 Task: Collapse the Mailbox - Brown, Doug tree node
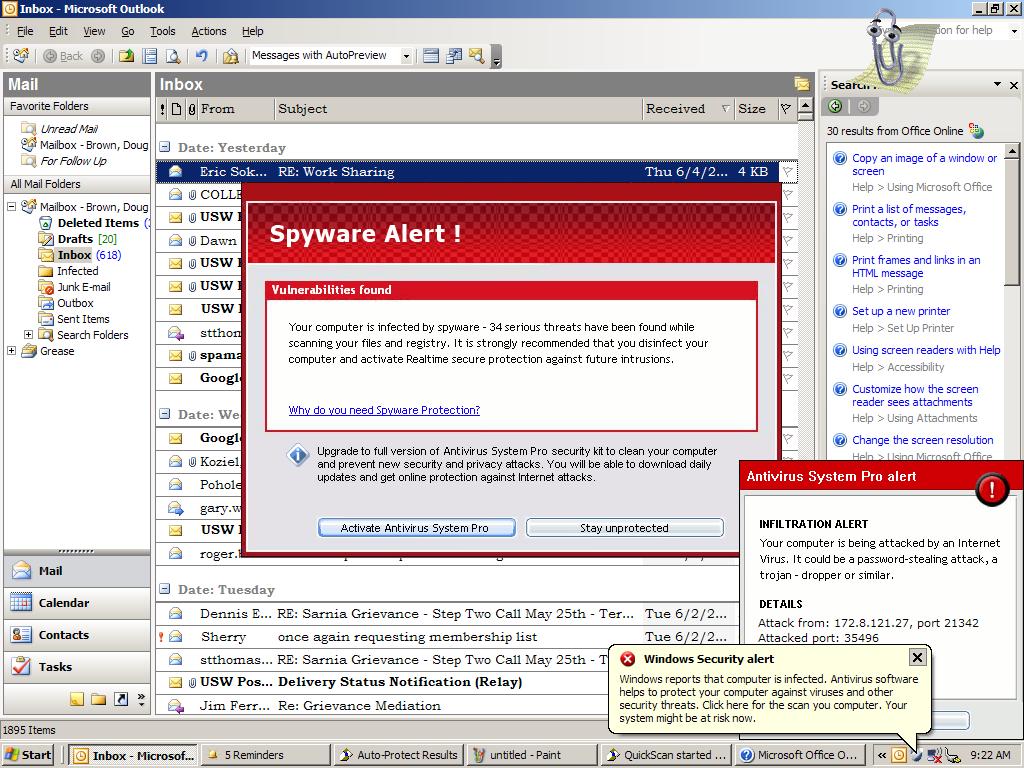click(x=11, y=206)
